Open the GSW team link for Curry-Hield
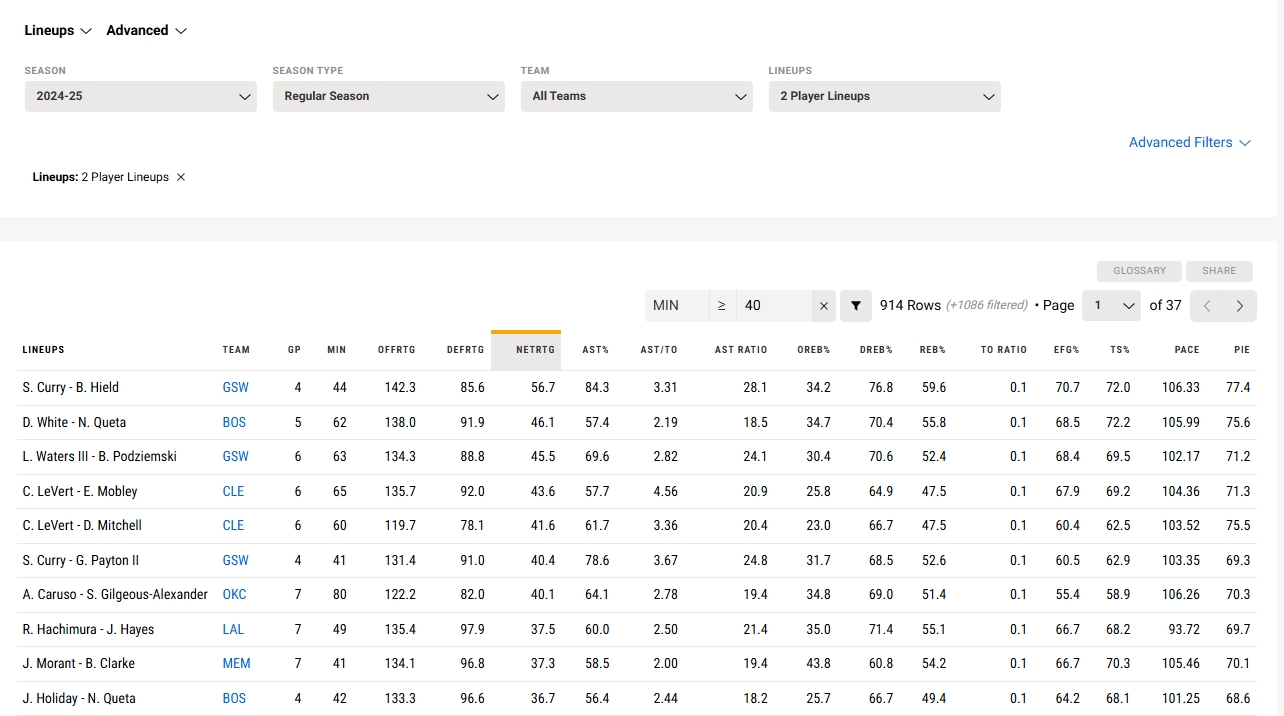The height and width of the screenshot is (716, 1284). pyautogui.click(x=236, y=388)
